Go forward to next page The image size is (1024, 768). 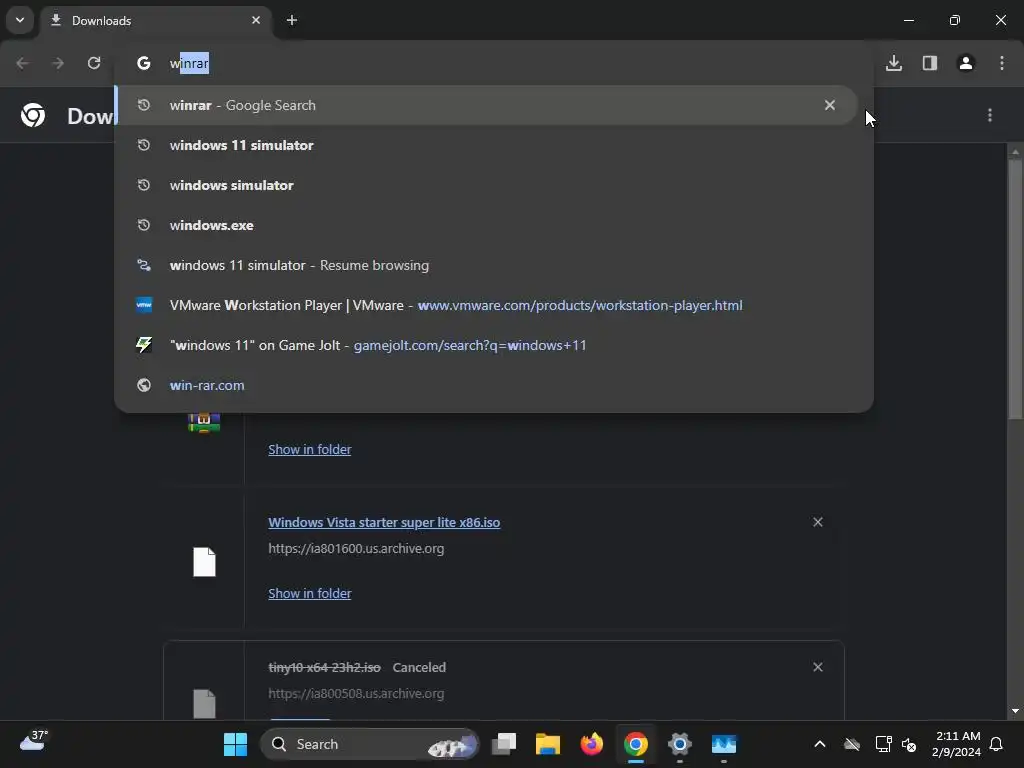click(58, 63)
